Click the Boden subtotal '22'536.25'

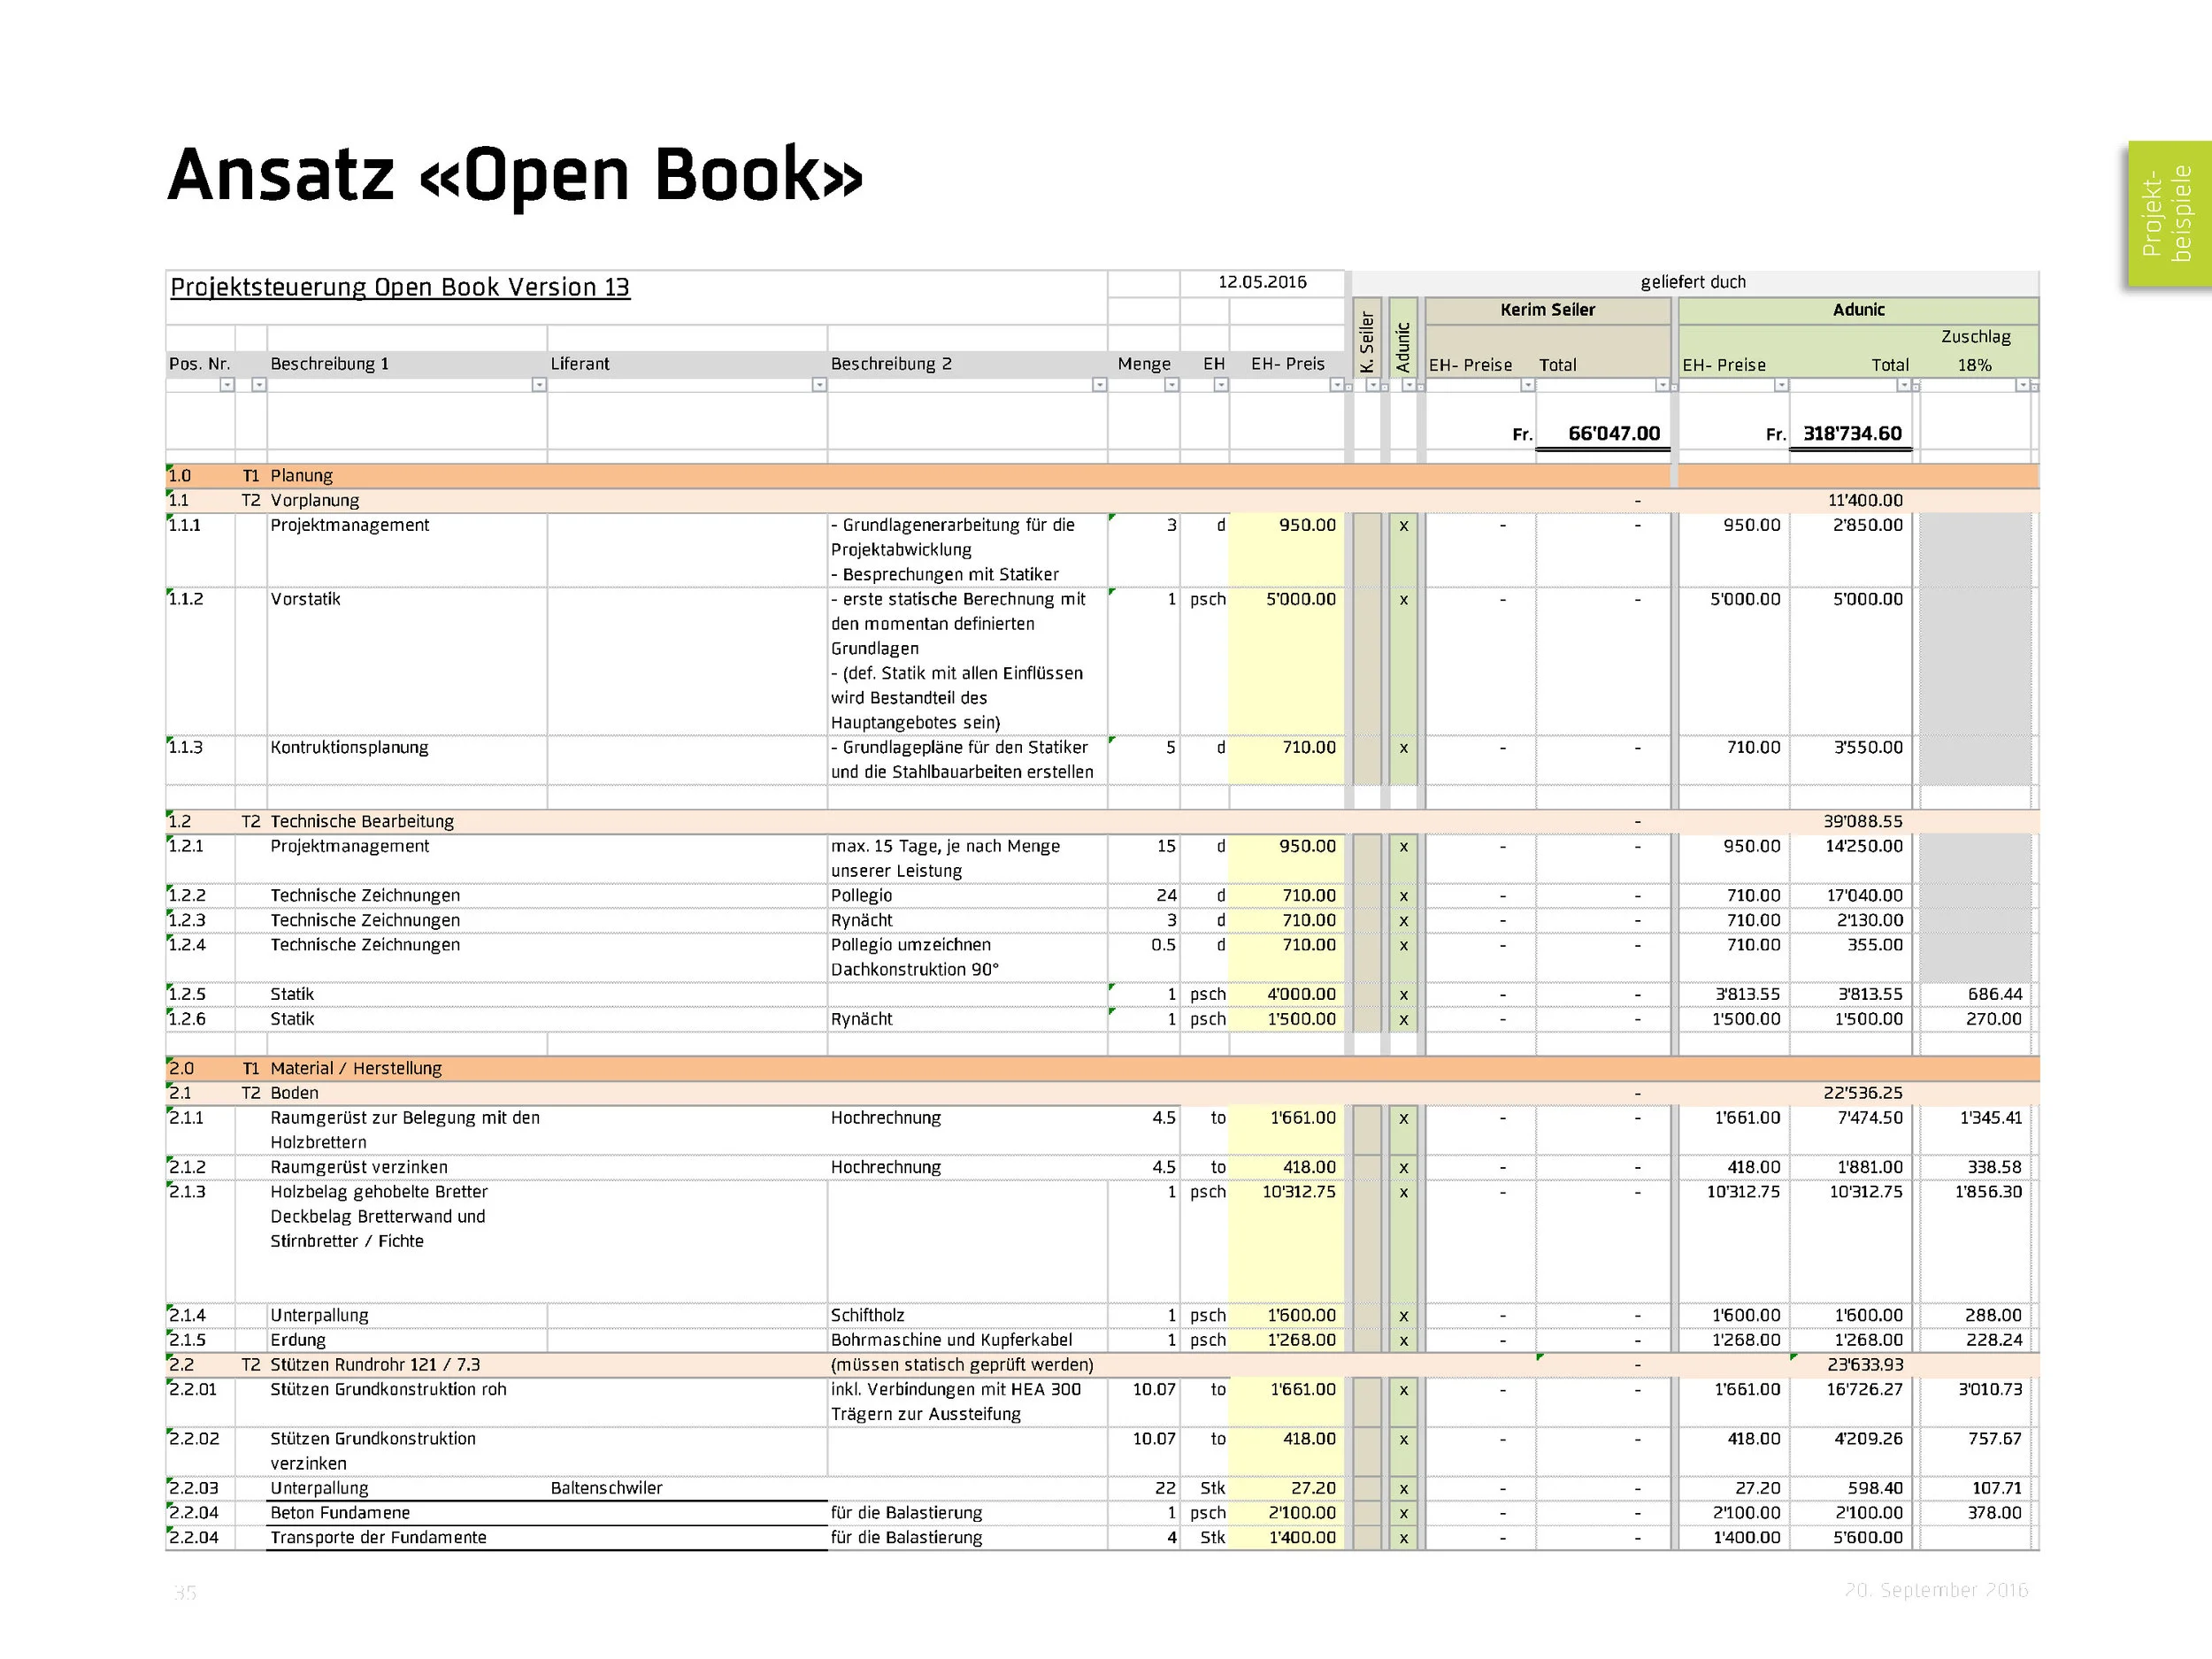1863,1093
